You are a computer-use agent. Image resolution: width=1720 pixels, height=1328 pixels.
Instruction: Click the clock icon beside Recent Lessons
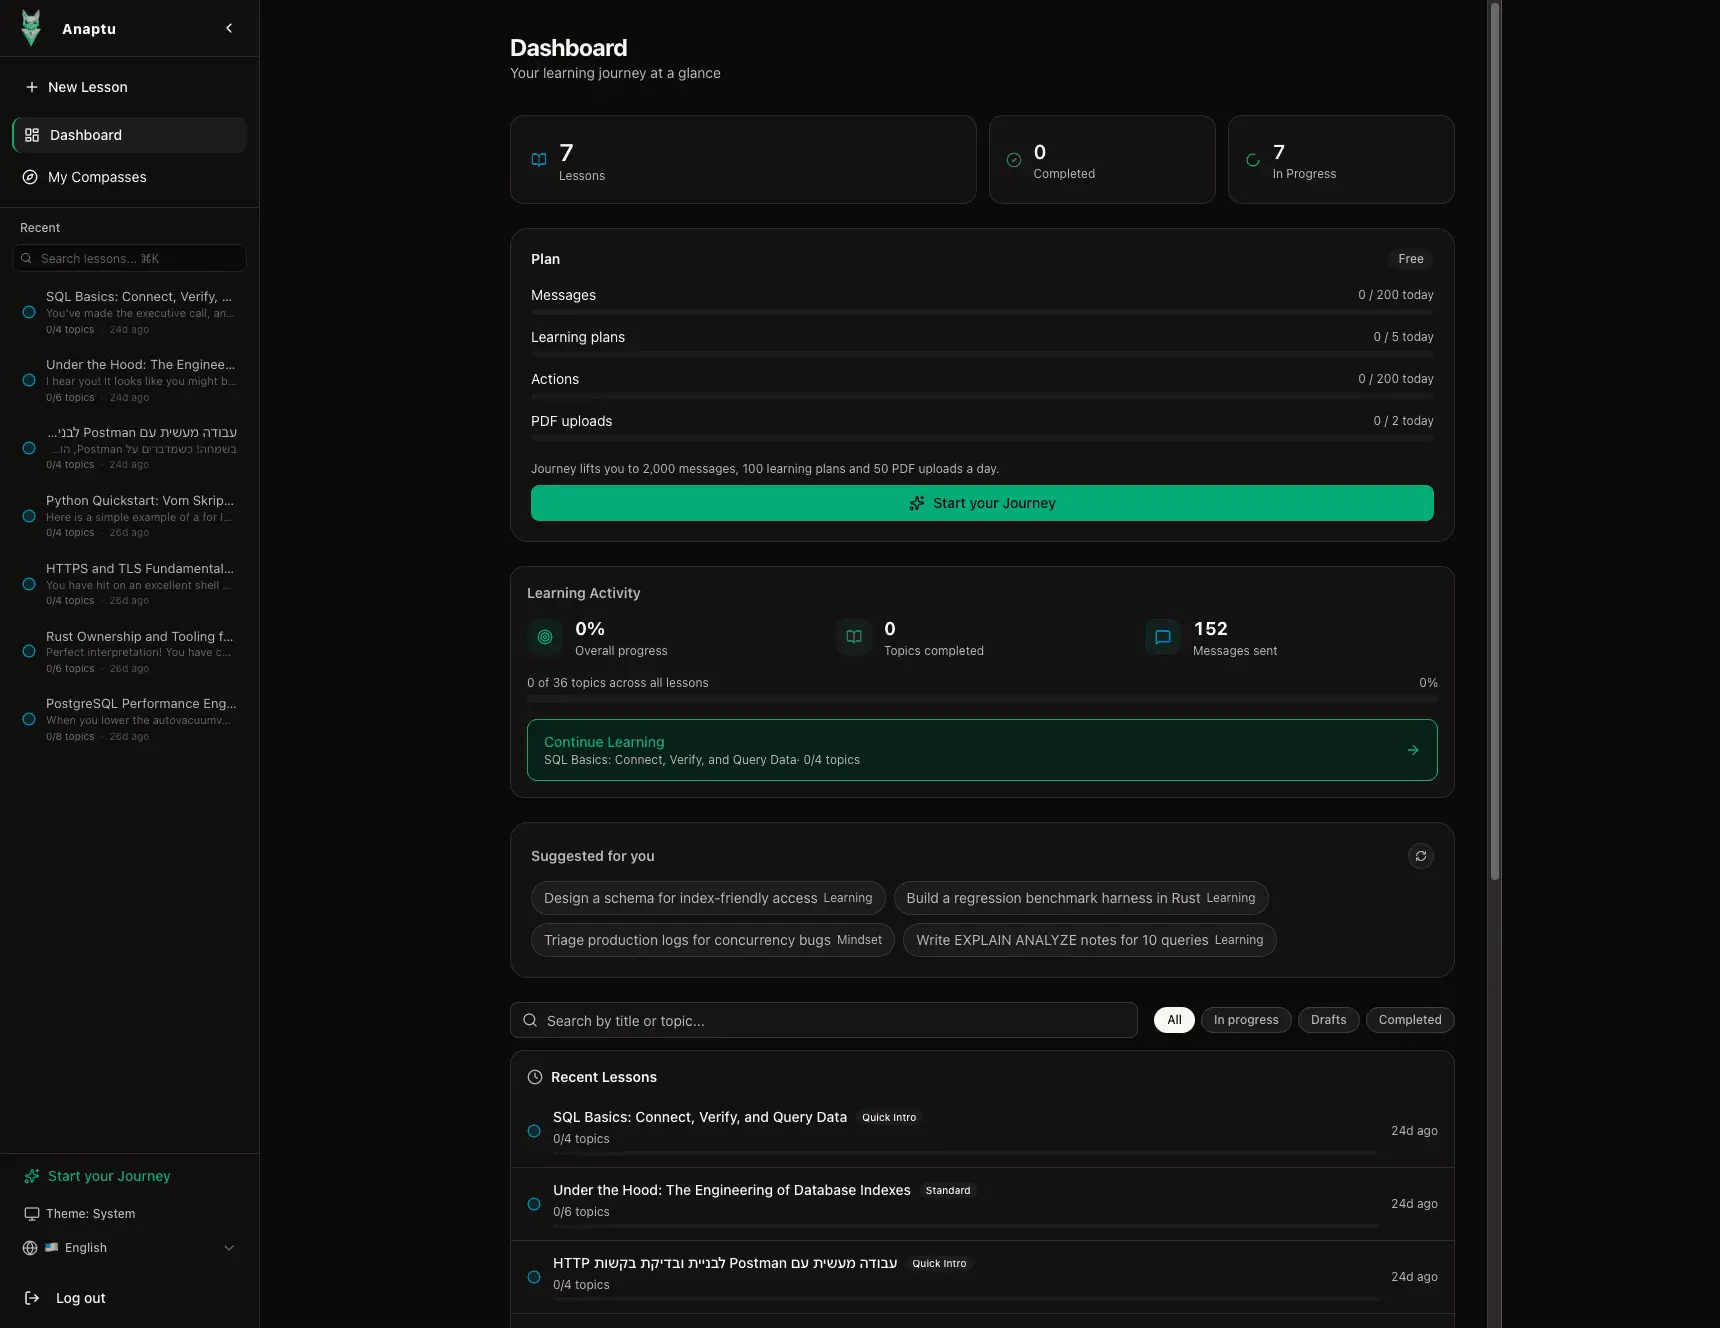click(x=535, y=1077)
